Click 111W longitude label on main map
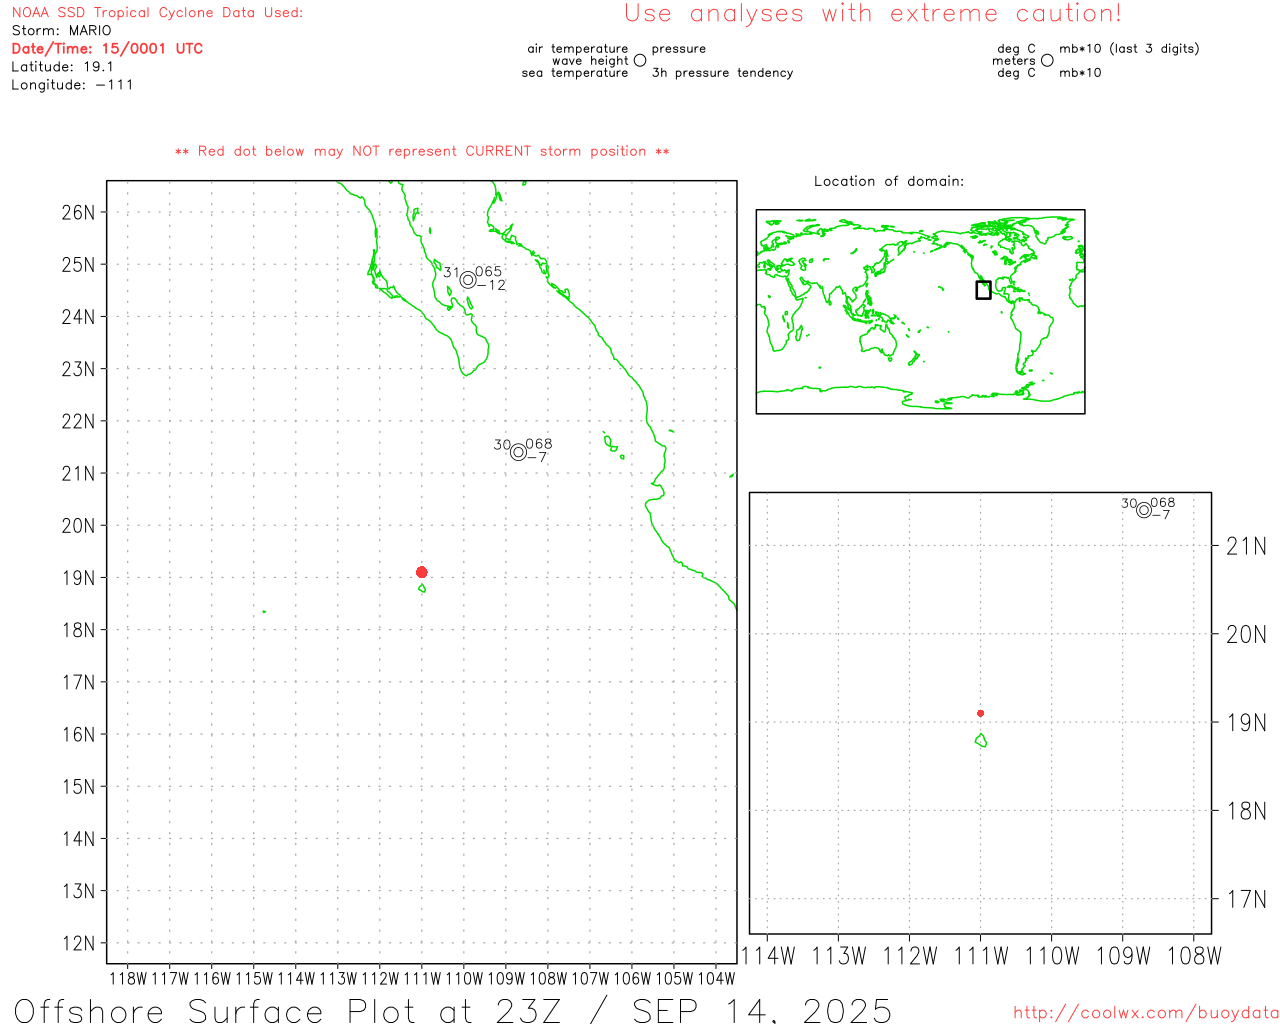The image size is (1280, 1024). (422, 978)
